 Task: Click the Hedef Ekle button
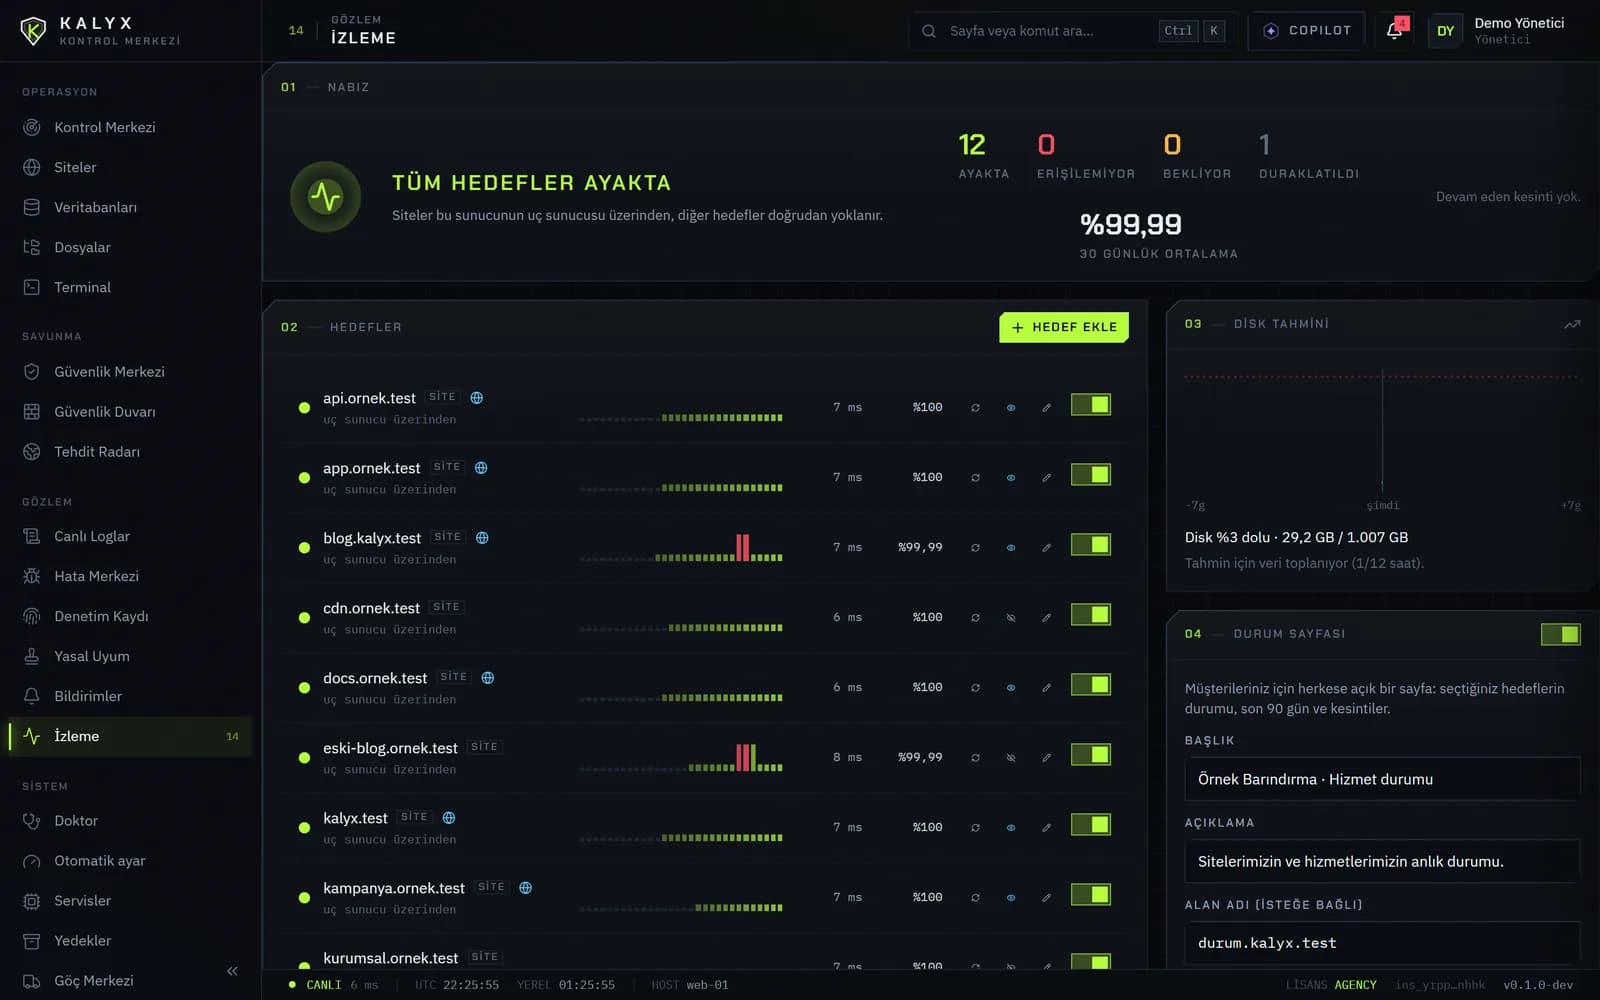(1064, 327)
